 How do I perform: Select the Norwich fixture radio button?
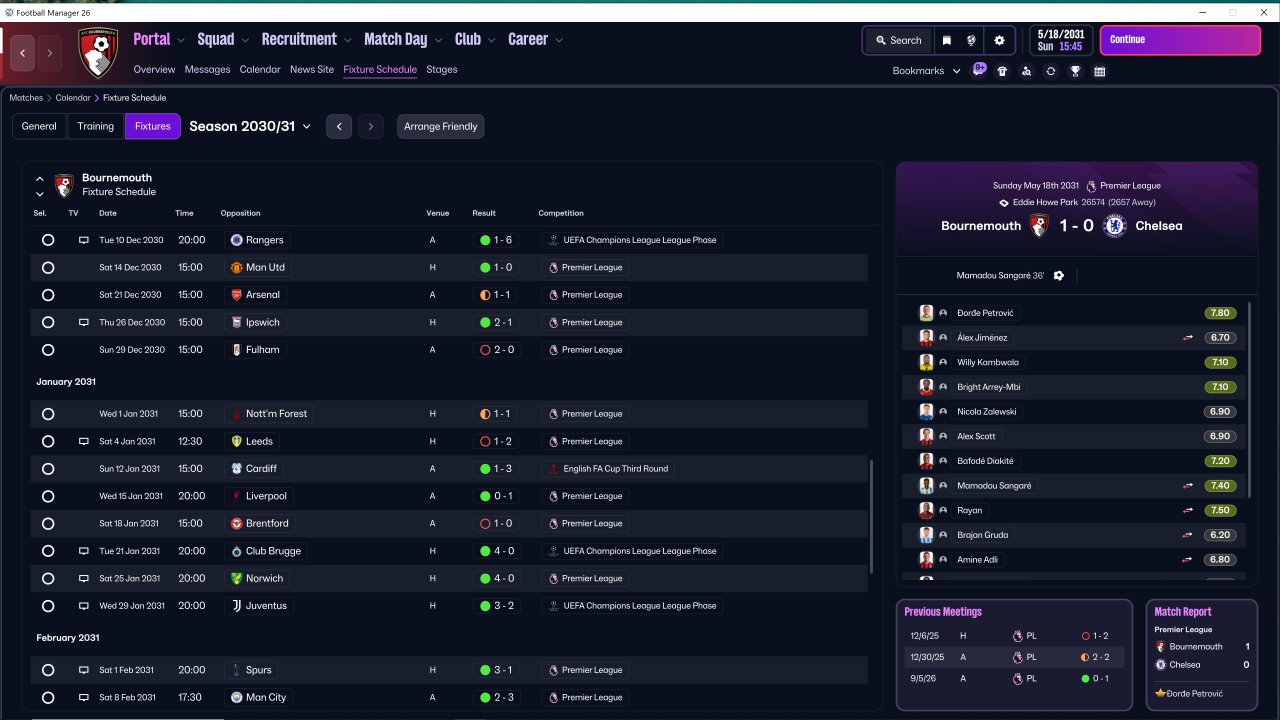(48, 579)
